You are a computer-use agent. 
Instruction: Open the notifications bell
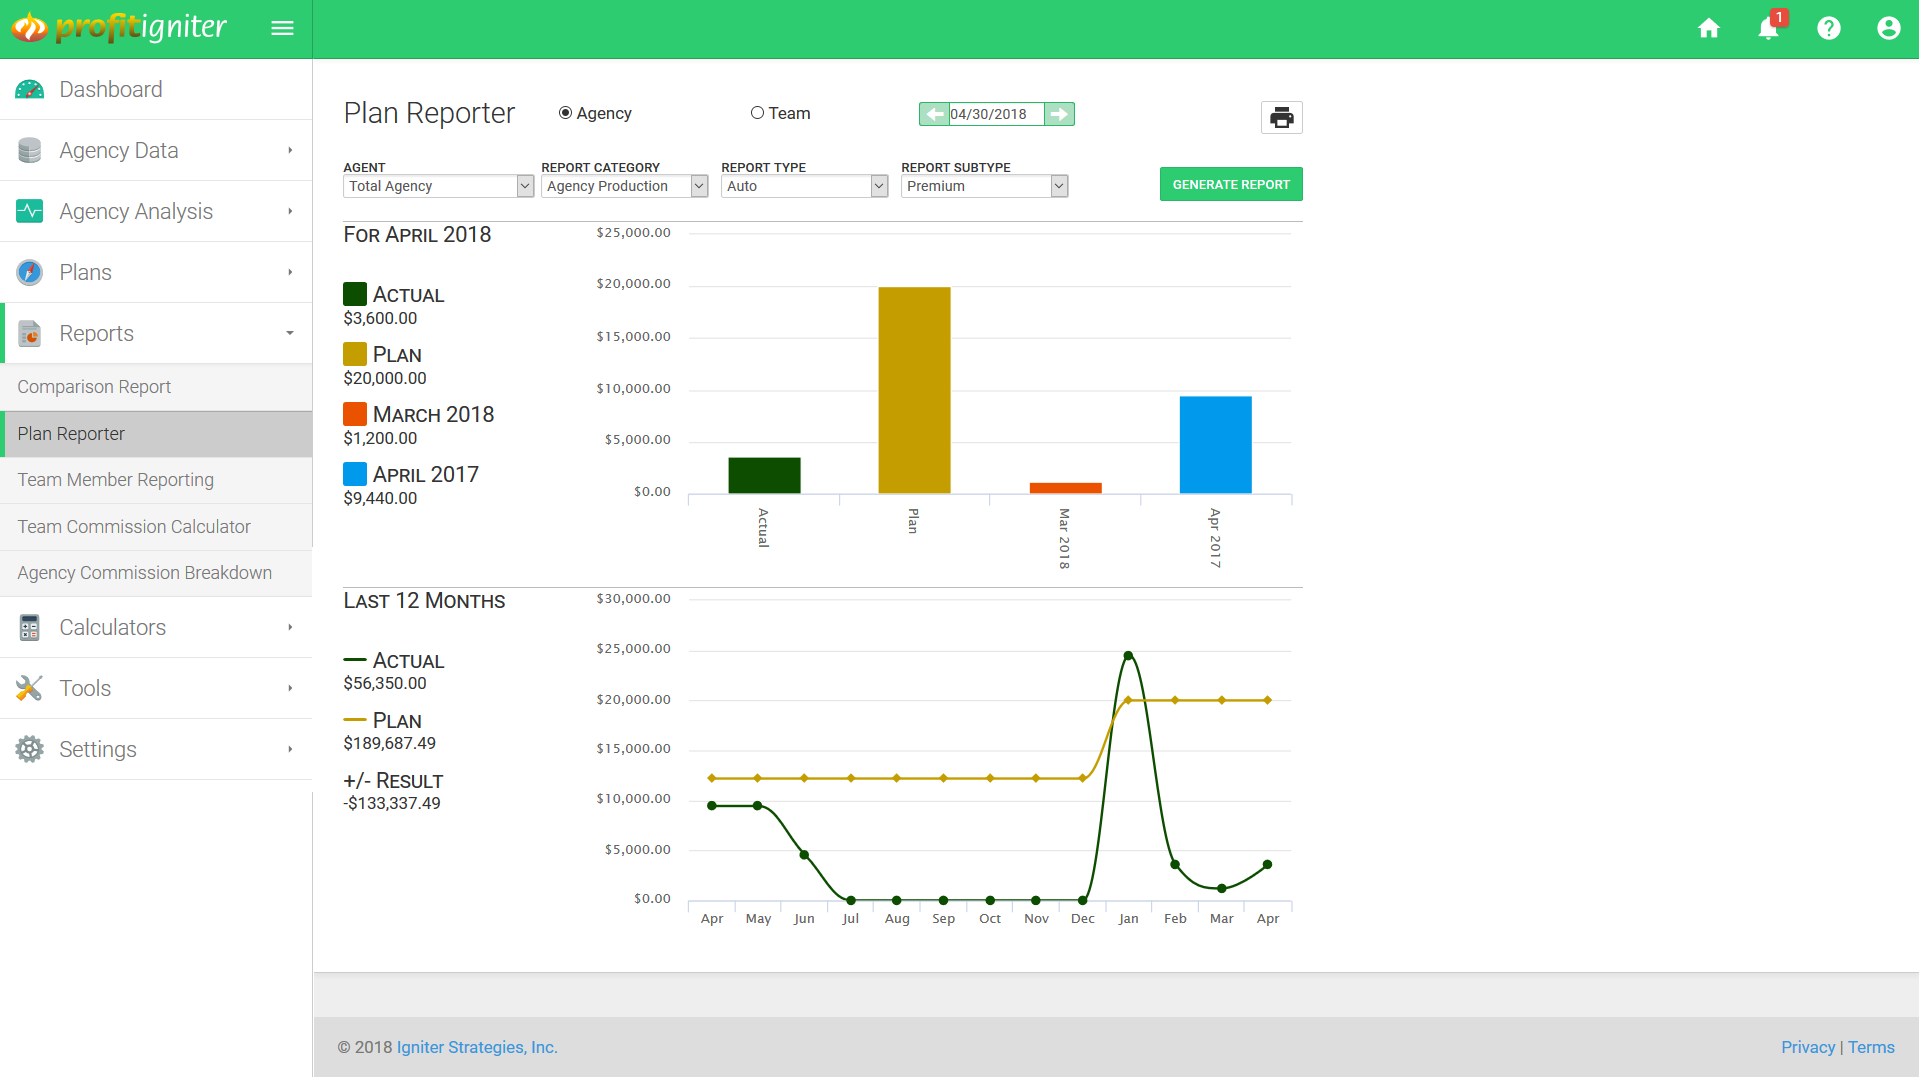[1768, 28]
